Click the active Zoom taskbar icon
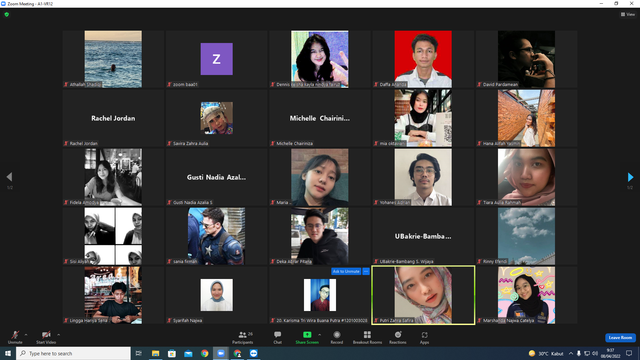Image resolution: width=640 pixels, height=360 pixels. pos(221,353)
